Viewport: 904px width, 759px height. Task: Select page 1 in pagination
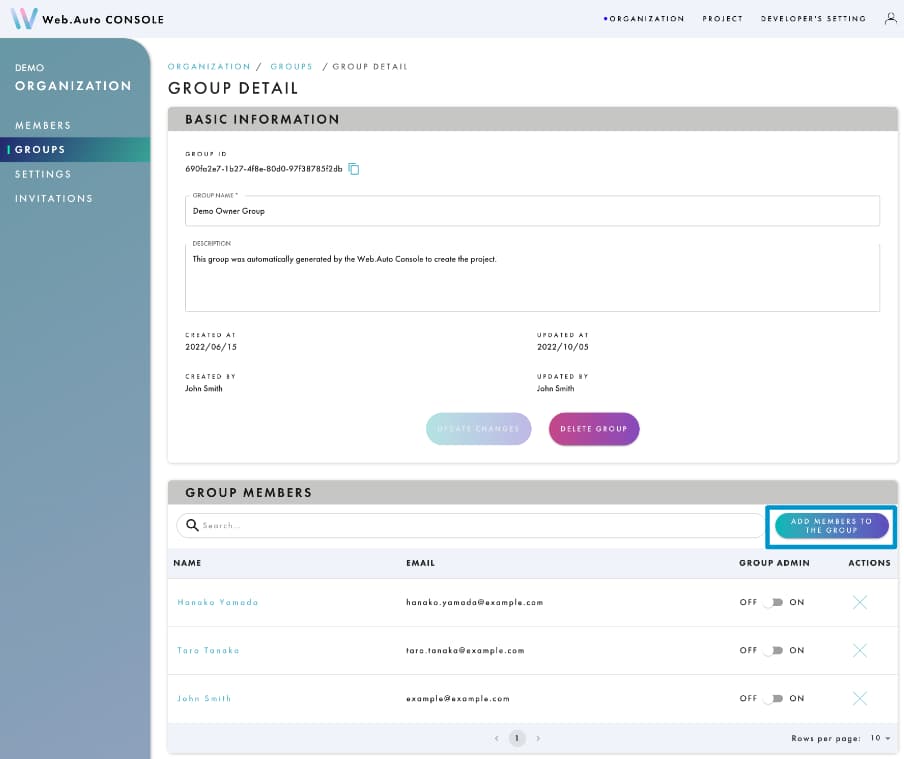click(517, 738)
